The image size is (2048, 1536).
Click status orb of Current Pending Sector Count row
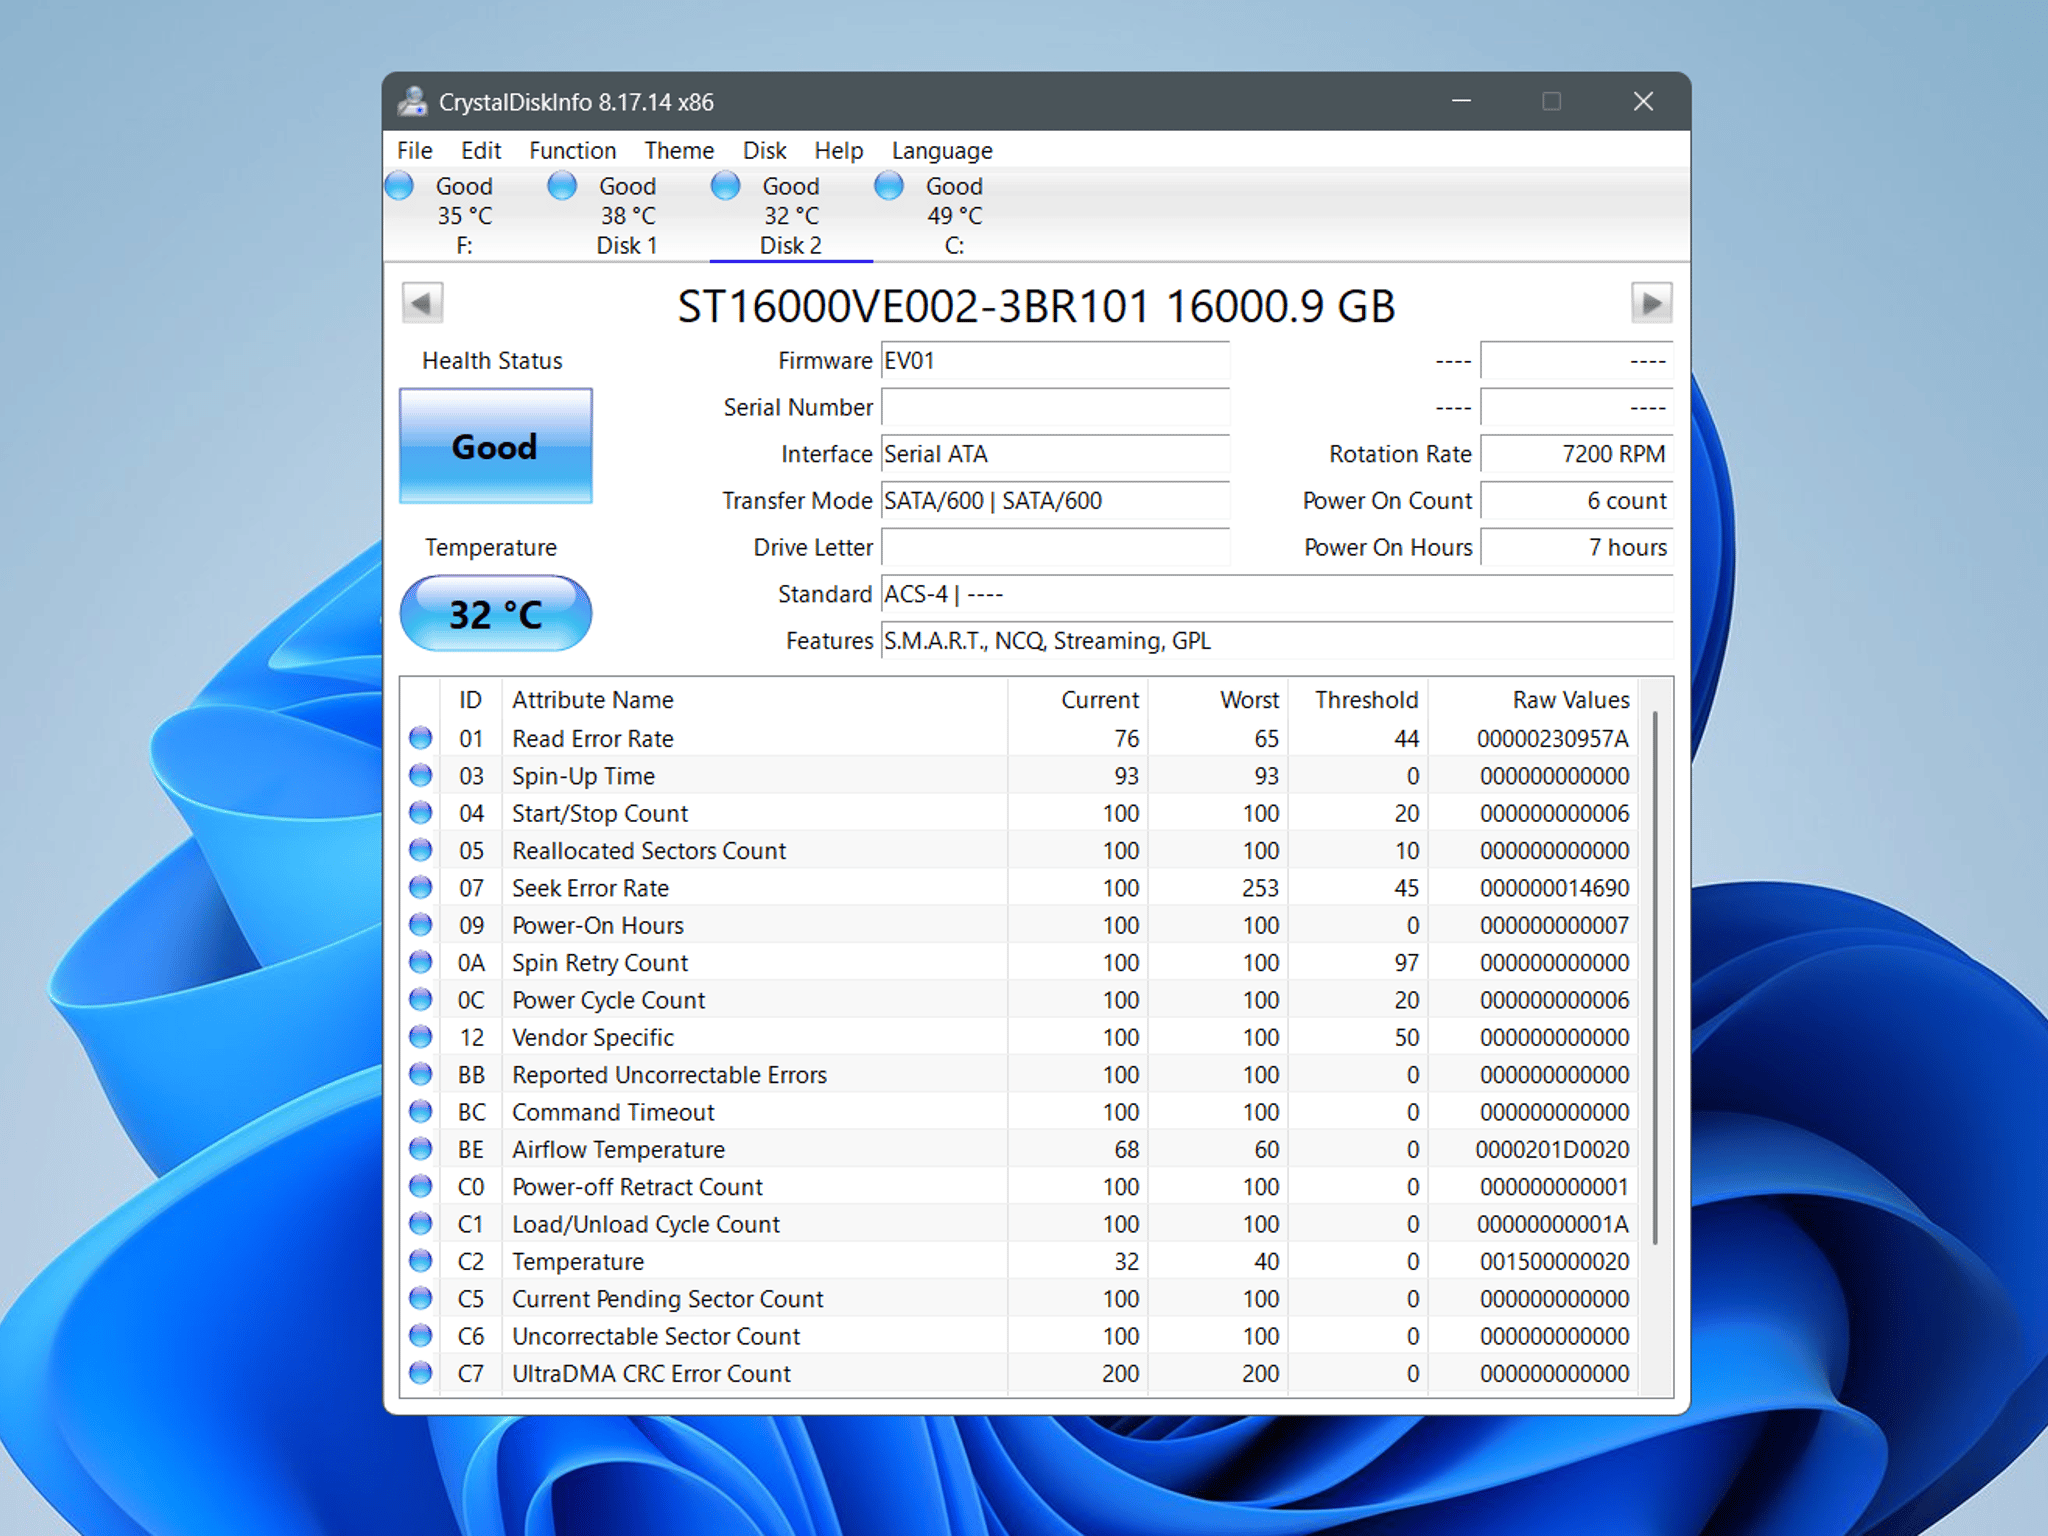[x=421, y=1298]
